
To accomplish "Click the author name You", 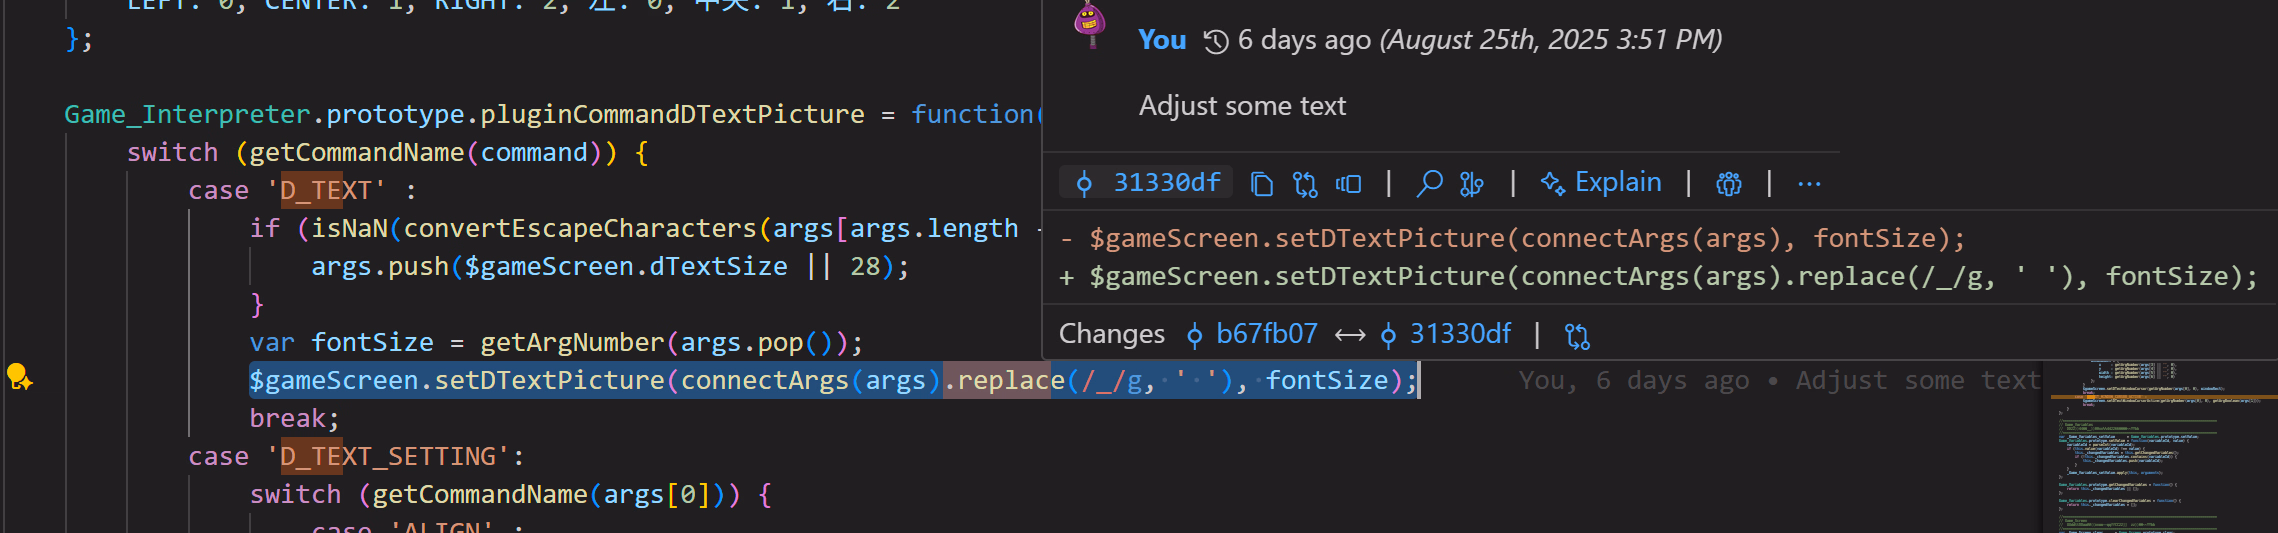I will coord(1162,40).
